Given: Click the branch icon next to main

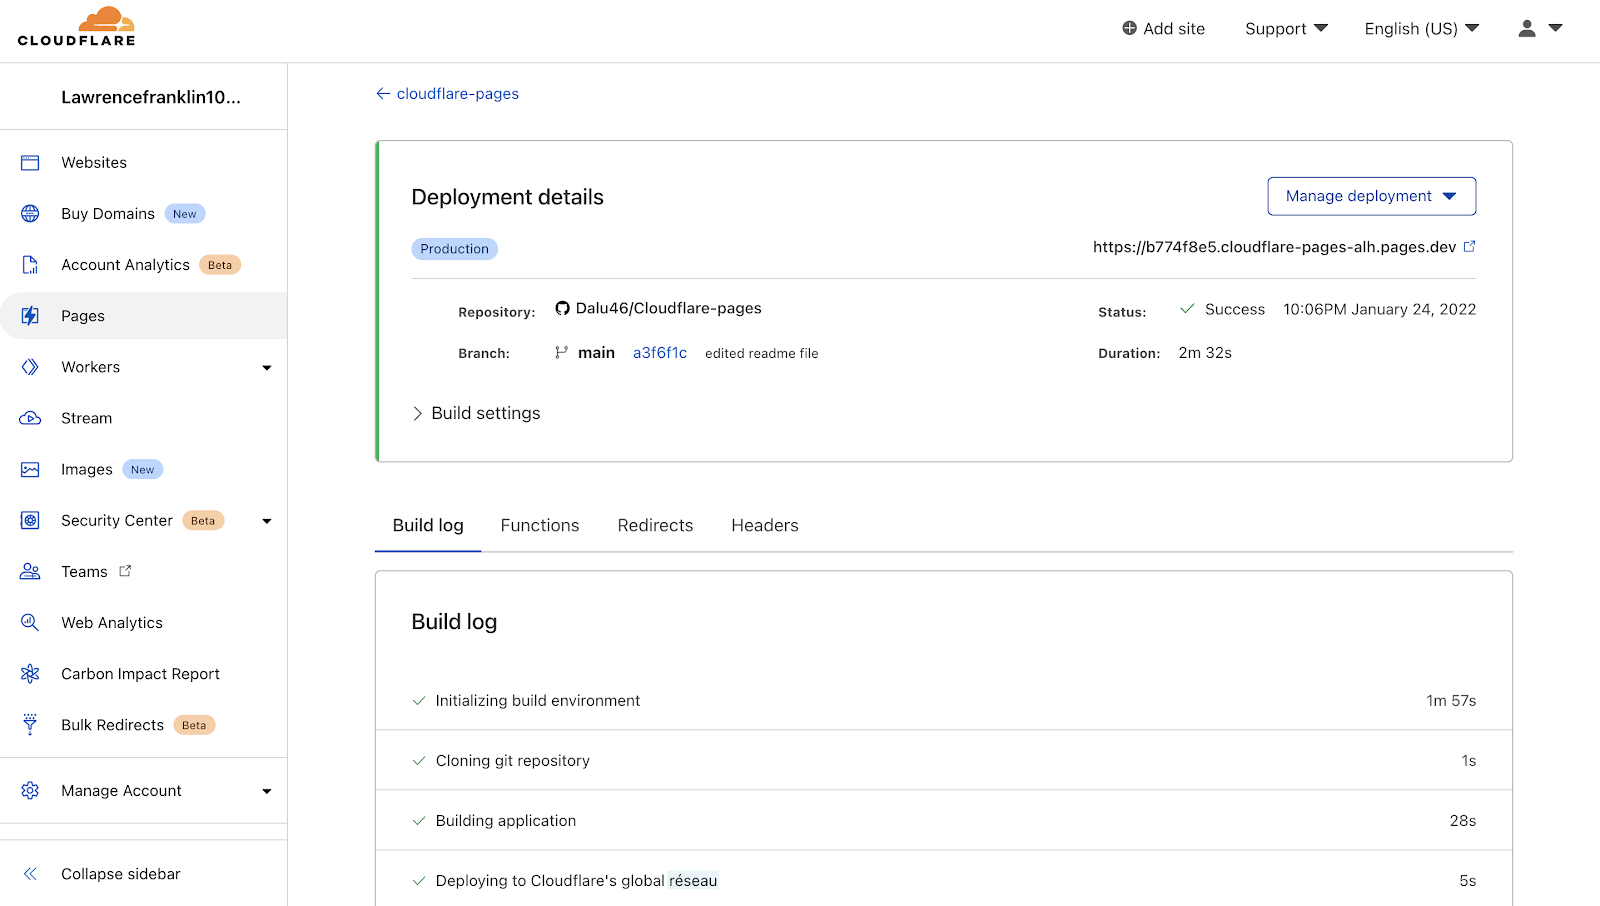Looking at the screenshot, I should [561, 352].
